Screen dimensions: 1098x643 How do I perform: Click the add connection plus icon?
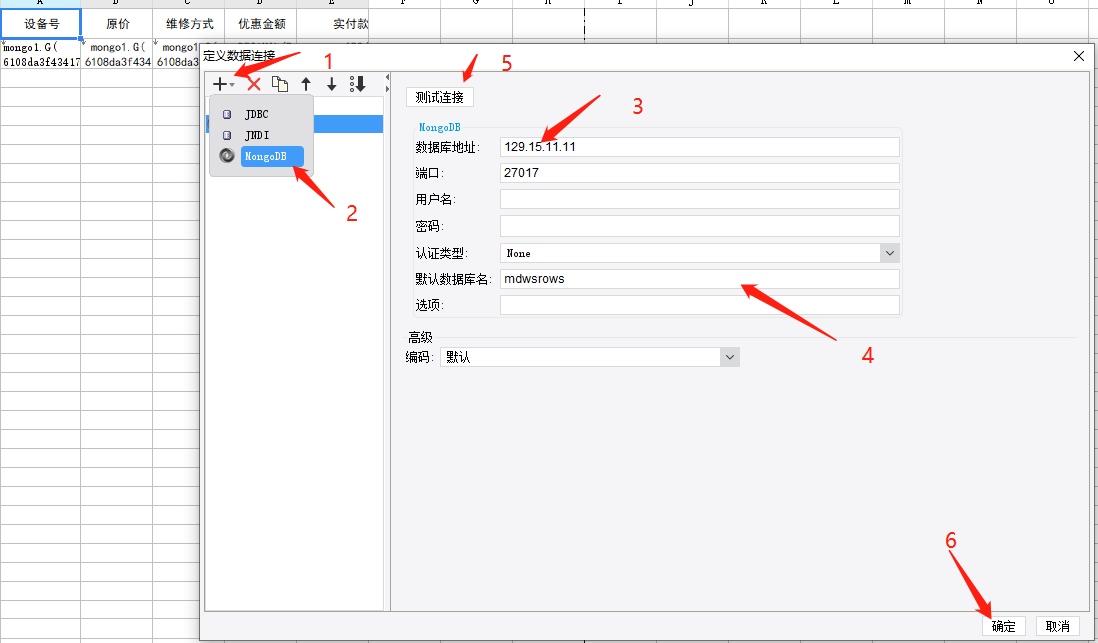(x=220, y=84)
